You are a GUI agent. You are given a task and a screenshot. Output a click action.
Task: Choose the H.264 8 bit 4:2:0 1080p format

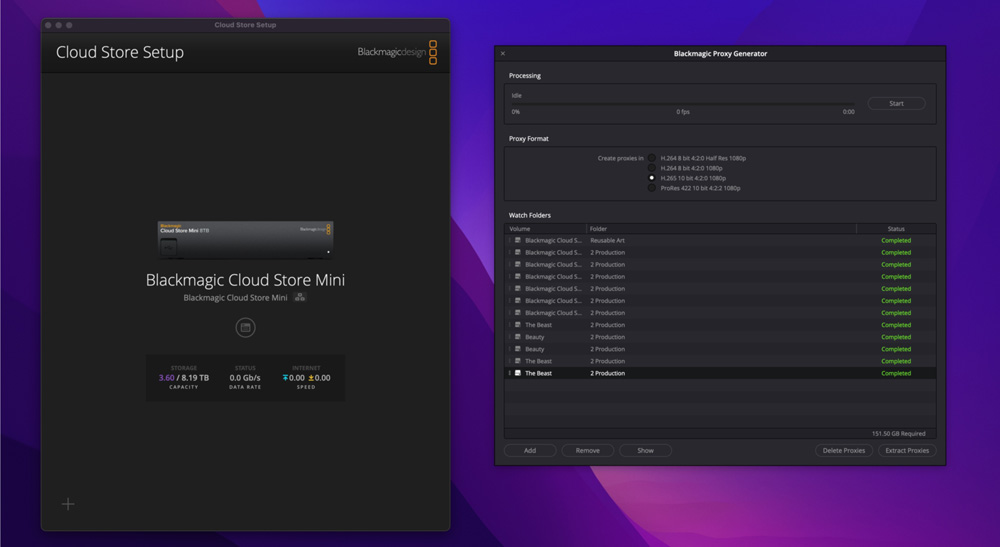652,168
